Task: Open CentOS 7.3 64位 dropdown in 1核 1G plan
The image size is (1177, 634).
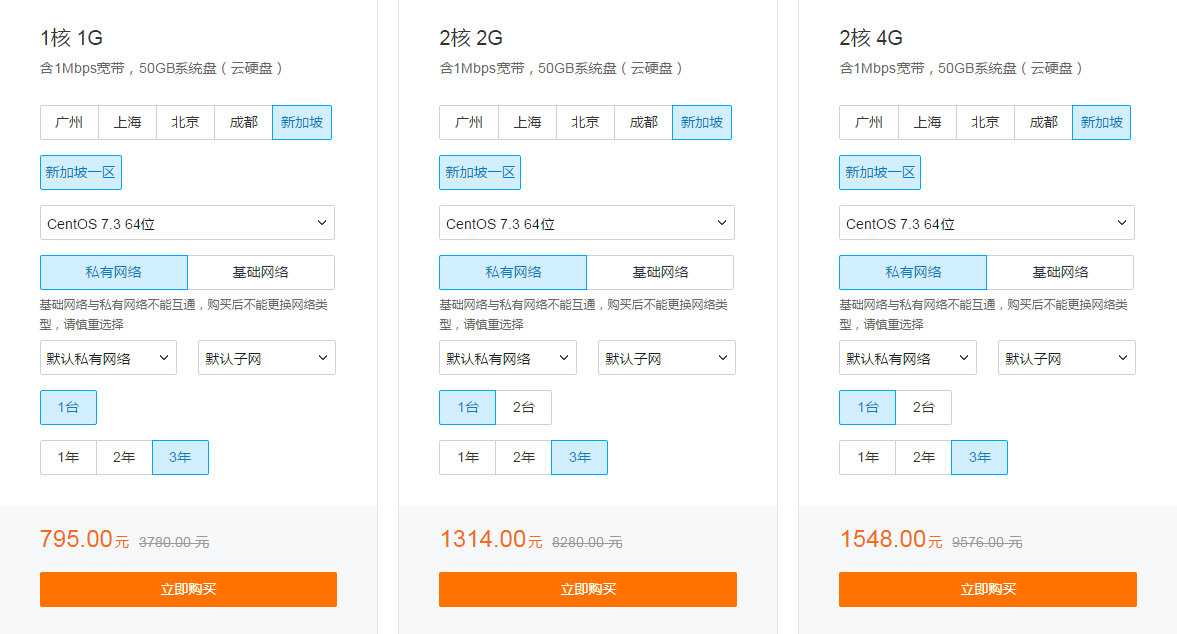Action: tap(187, 223)
